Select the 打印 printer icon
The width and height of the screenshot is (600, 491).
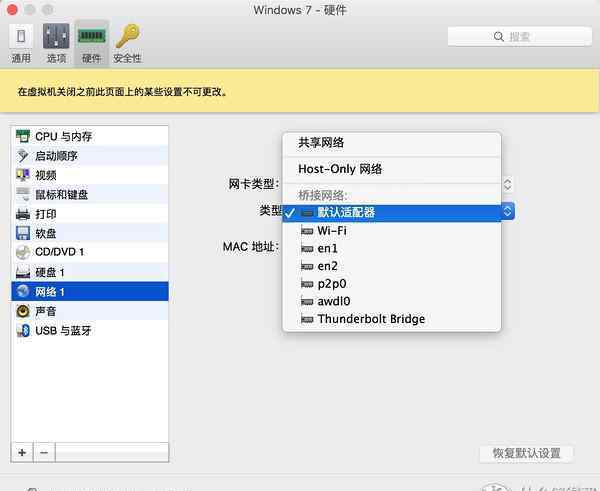[23, 214]
